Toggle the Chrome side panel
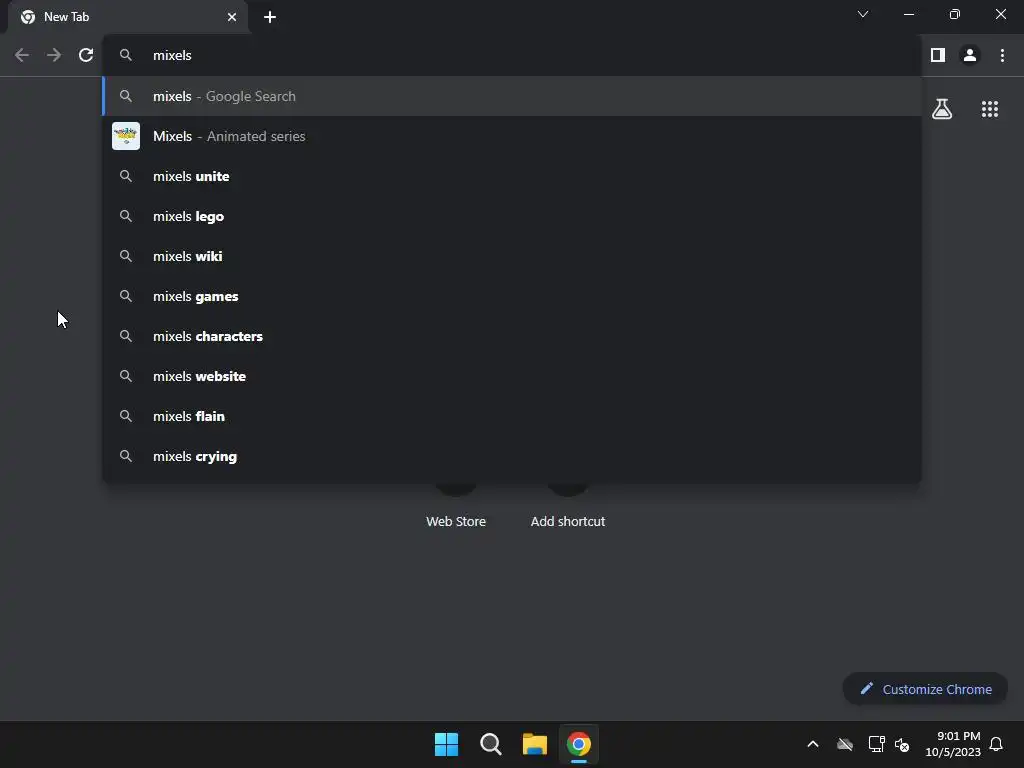Viewport: 1024px width, 768px height. click(938, 56)
